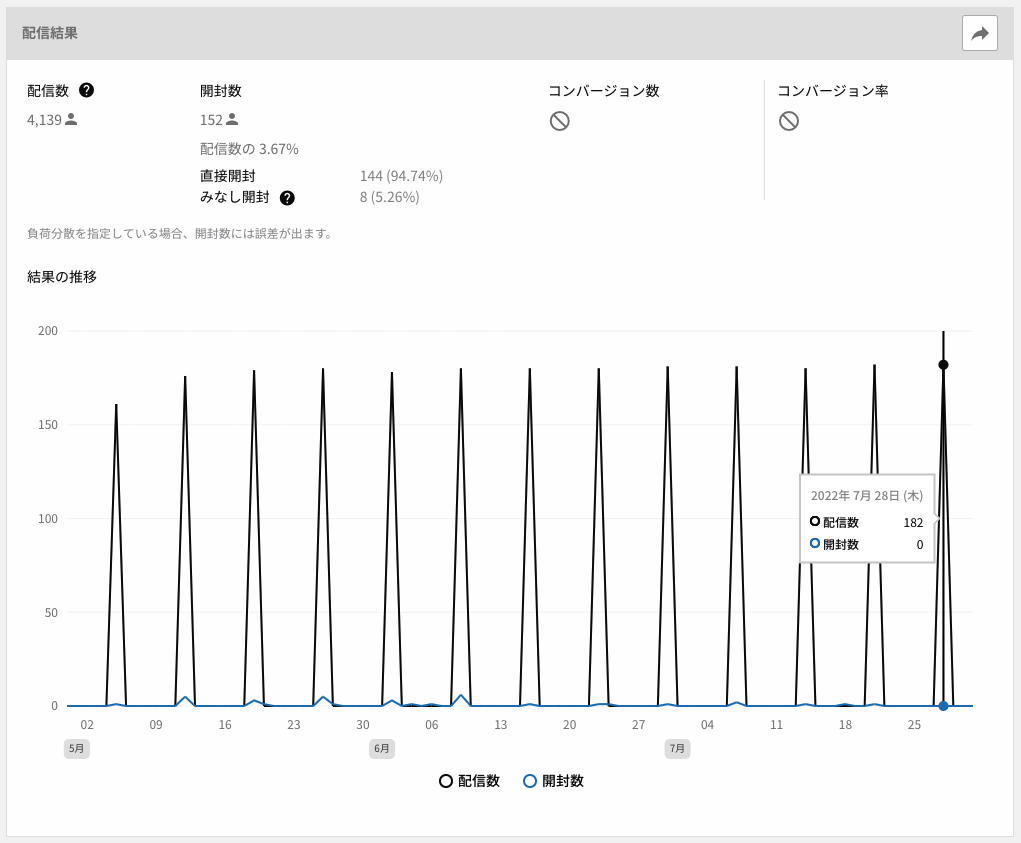
Task: Select the 7月 month marker
Action: pyautogui.click(x=677, y=748)
